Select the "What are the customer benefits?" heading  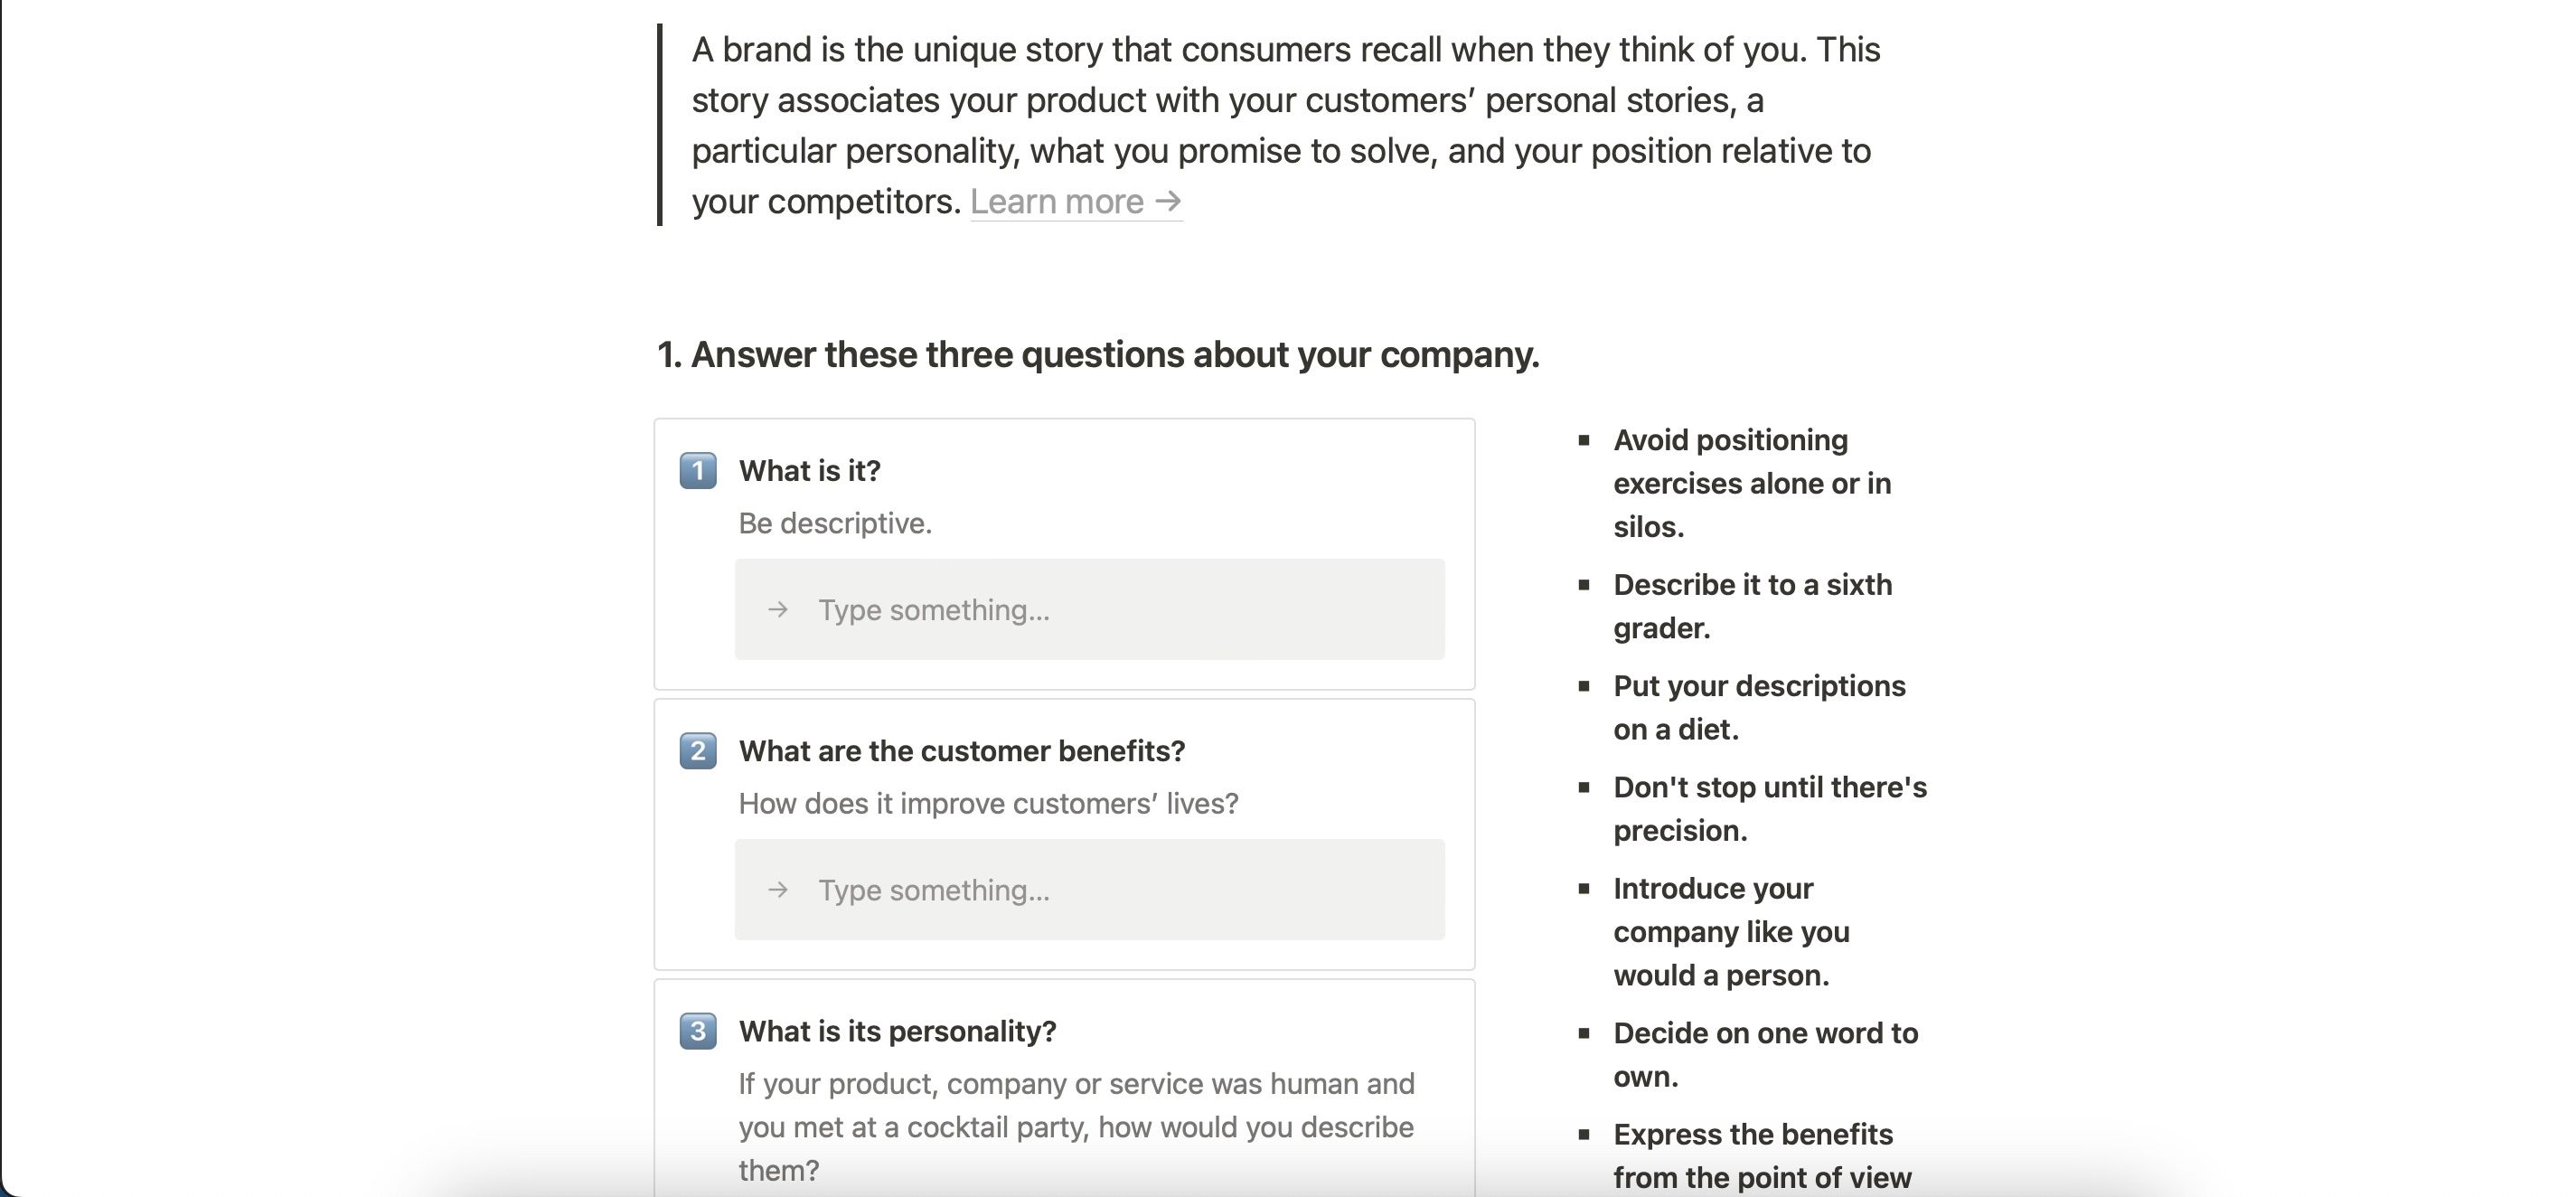pos(962,751)
